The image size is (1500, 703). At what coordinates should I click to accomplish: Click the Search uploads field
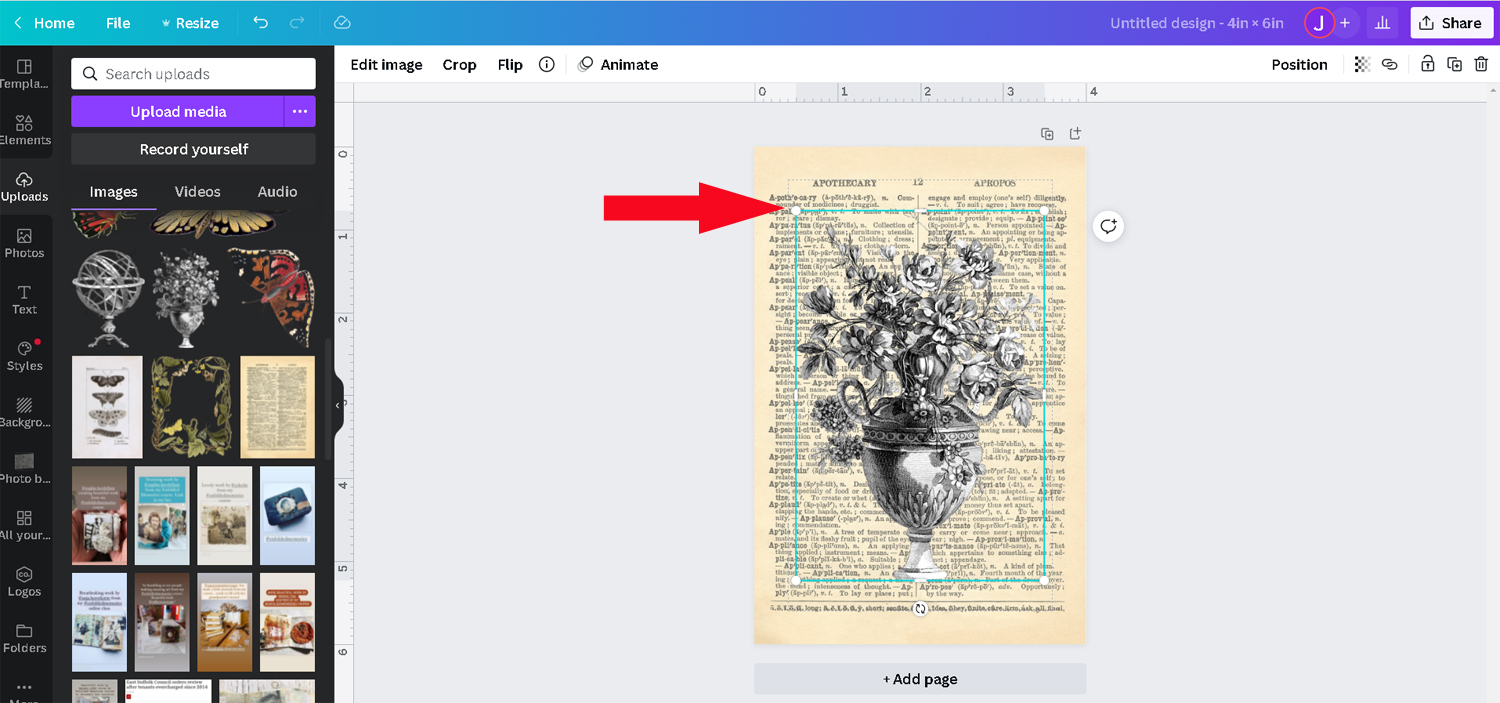[193, 73]
